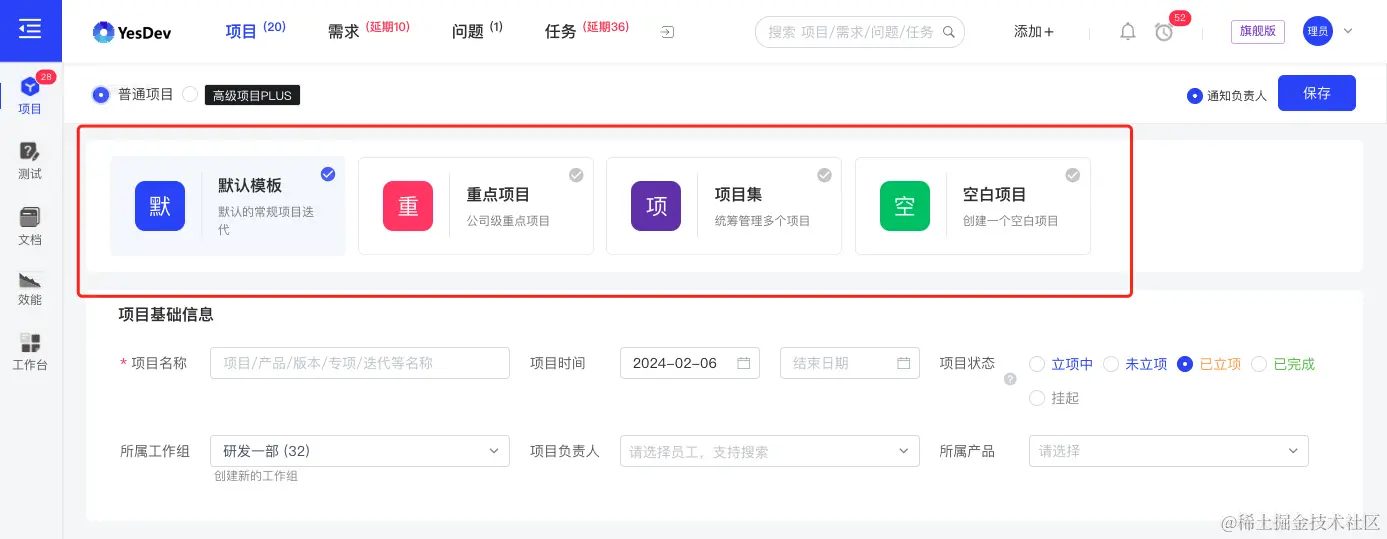This screenshot has height=539, width=1387.
Task: Select the 普通项目 radio button
Action: [100, 94]
